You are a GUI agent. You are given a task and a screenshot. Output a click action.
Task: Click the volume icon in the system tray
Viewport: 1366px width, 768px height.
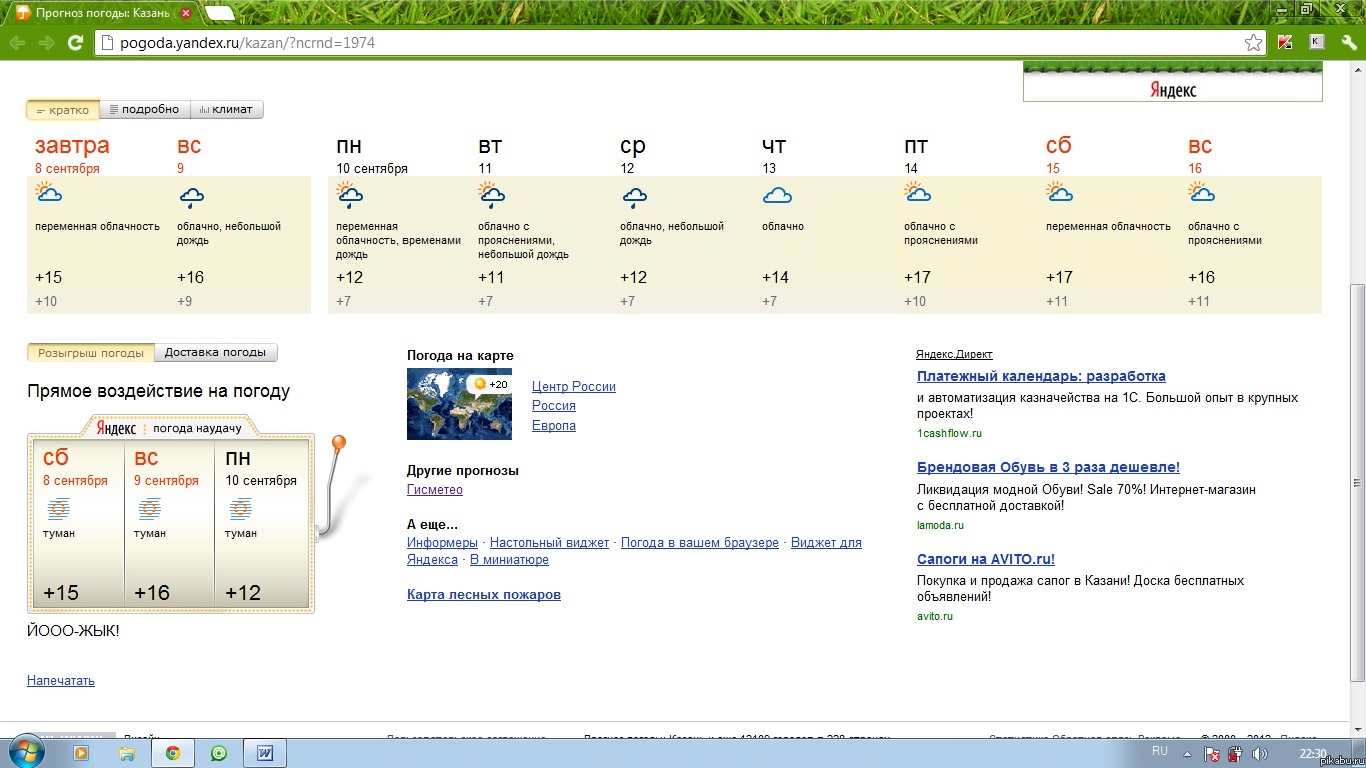[x=1260, y=754]
